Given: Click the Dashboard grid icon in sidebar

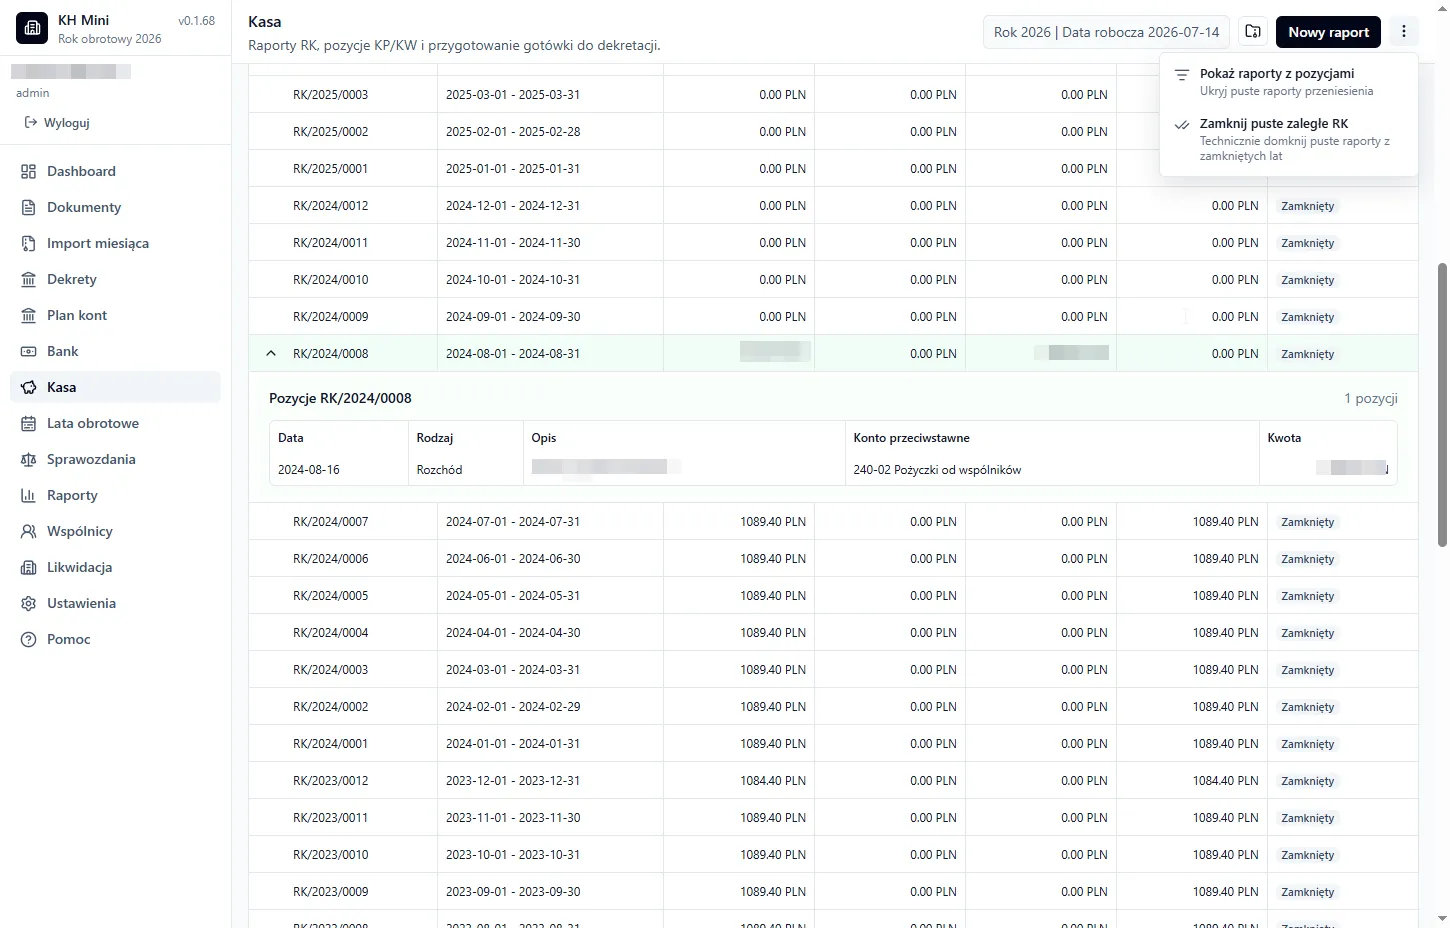Looking at the screenshot, I should point(29,171).
